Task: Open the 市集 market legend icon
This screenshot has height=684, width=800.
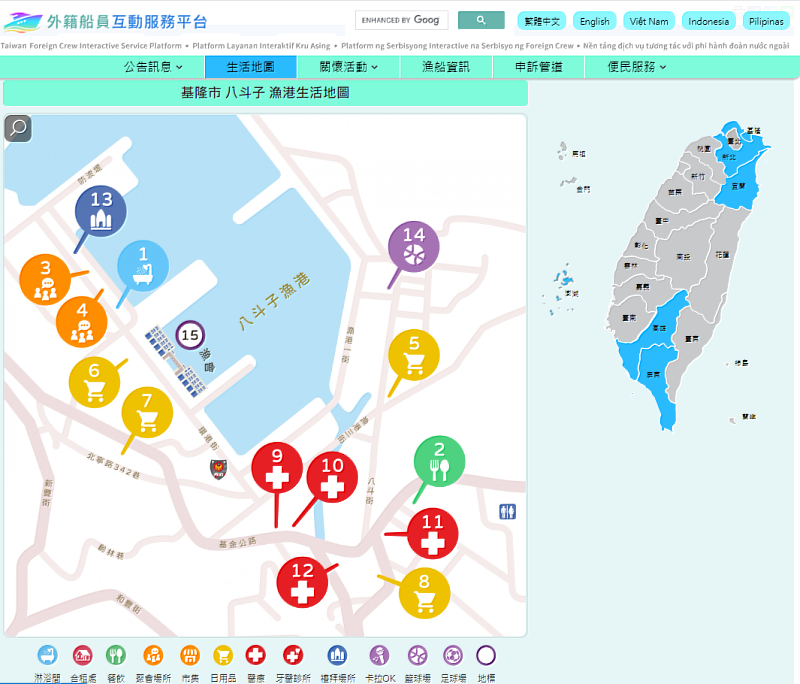Action: pyautogui.click(x=188, y=655)
